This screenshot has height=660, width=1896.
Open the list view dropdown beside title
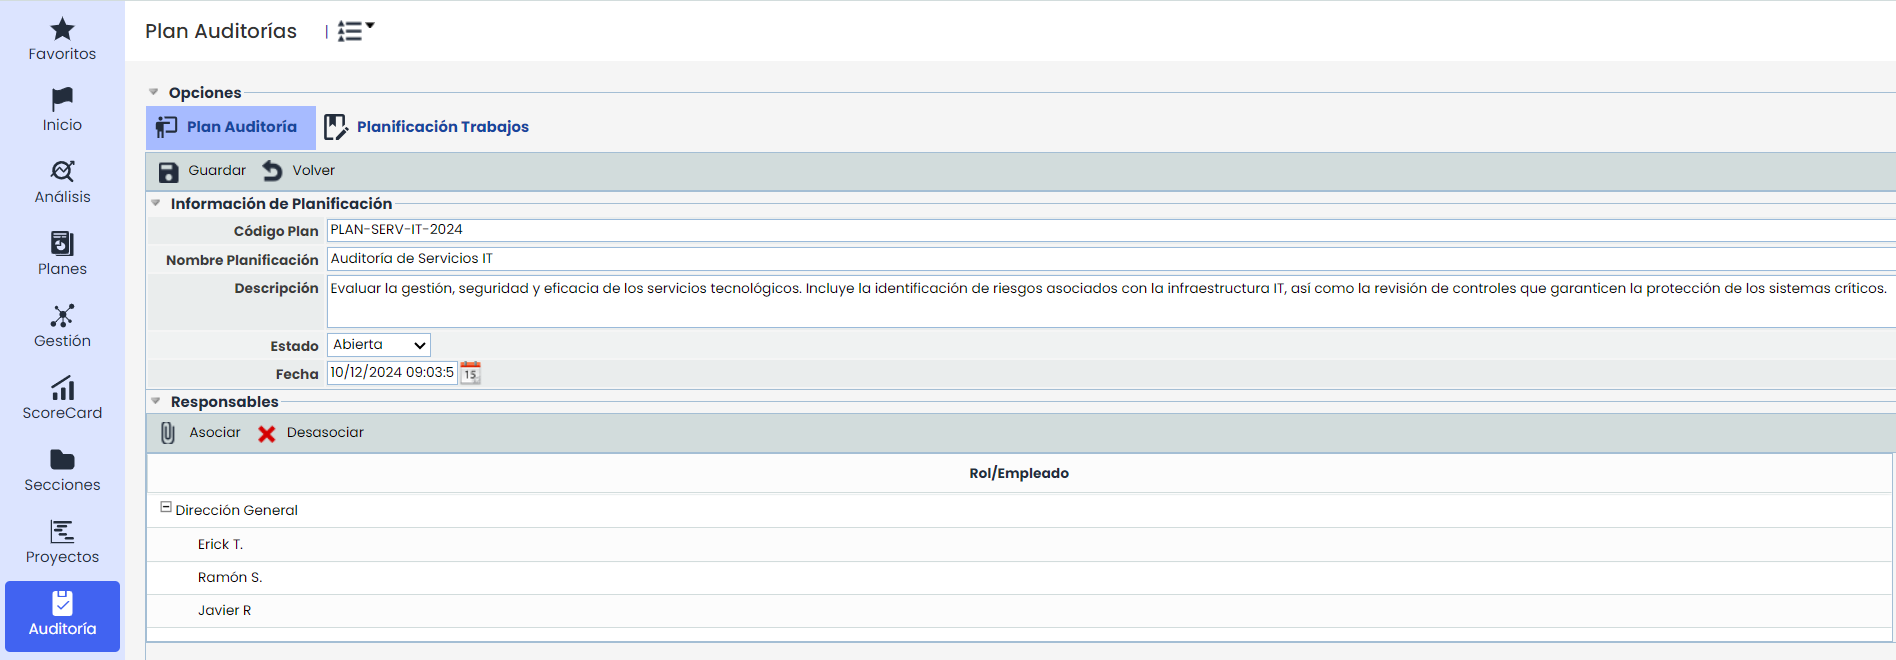tap(355, 31)
